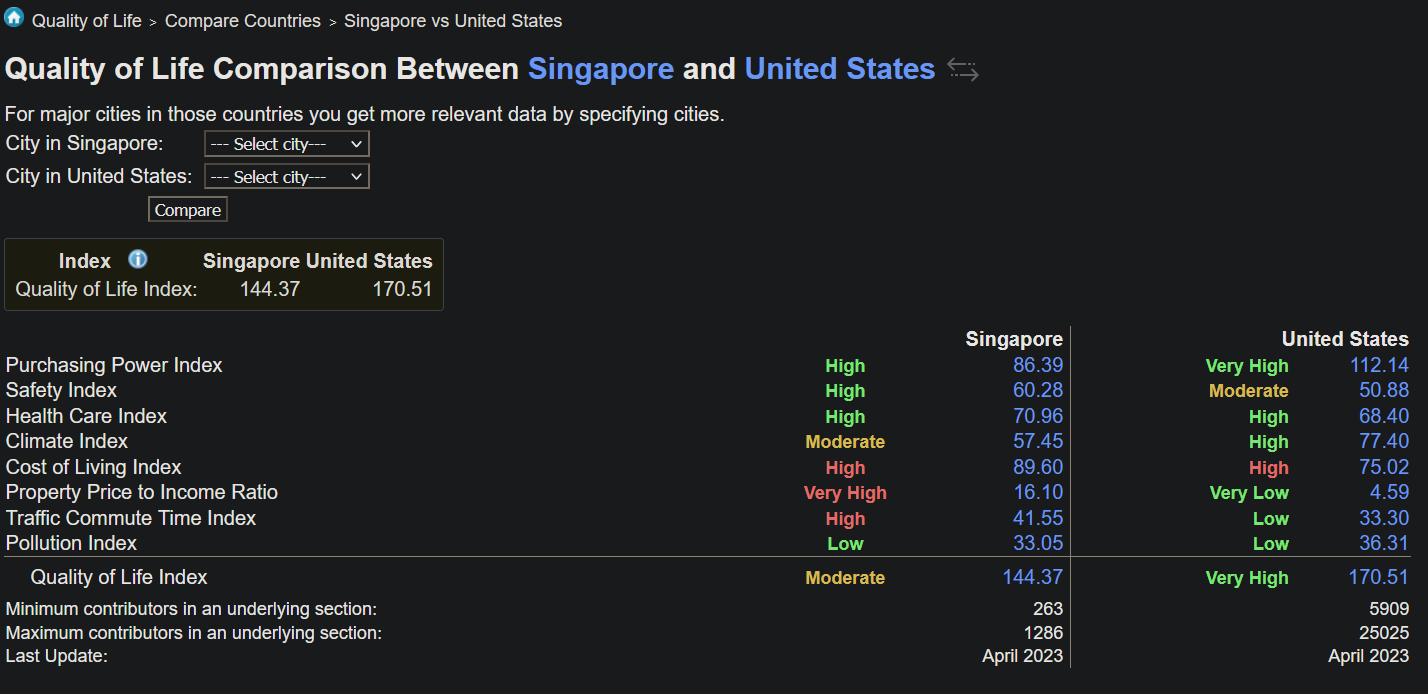Select the Safety Index row label
1428x694 pixels.
[61, 390]
